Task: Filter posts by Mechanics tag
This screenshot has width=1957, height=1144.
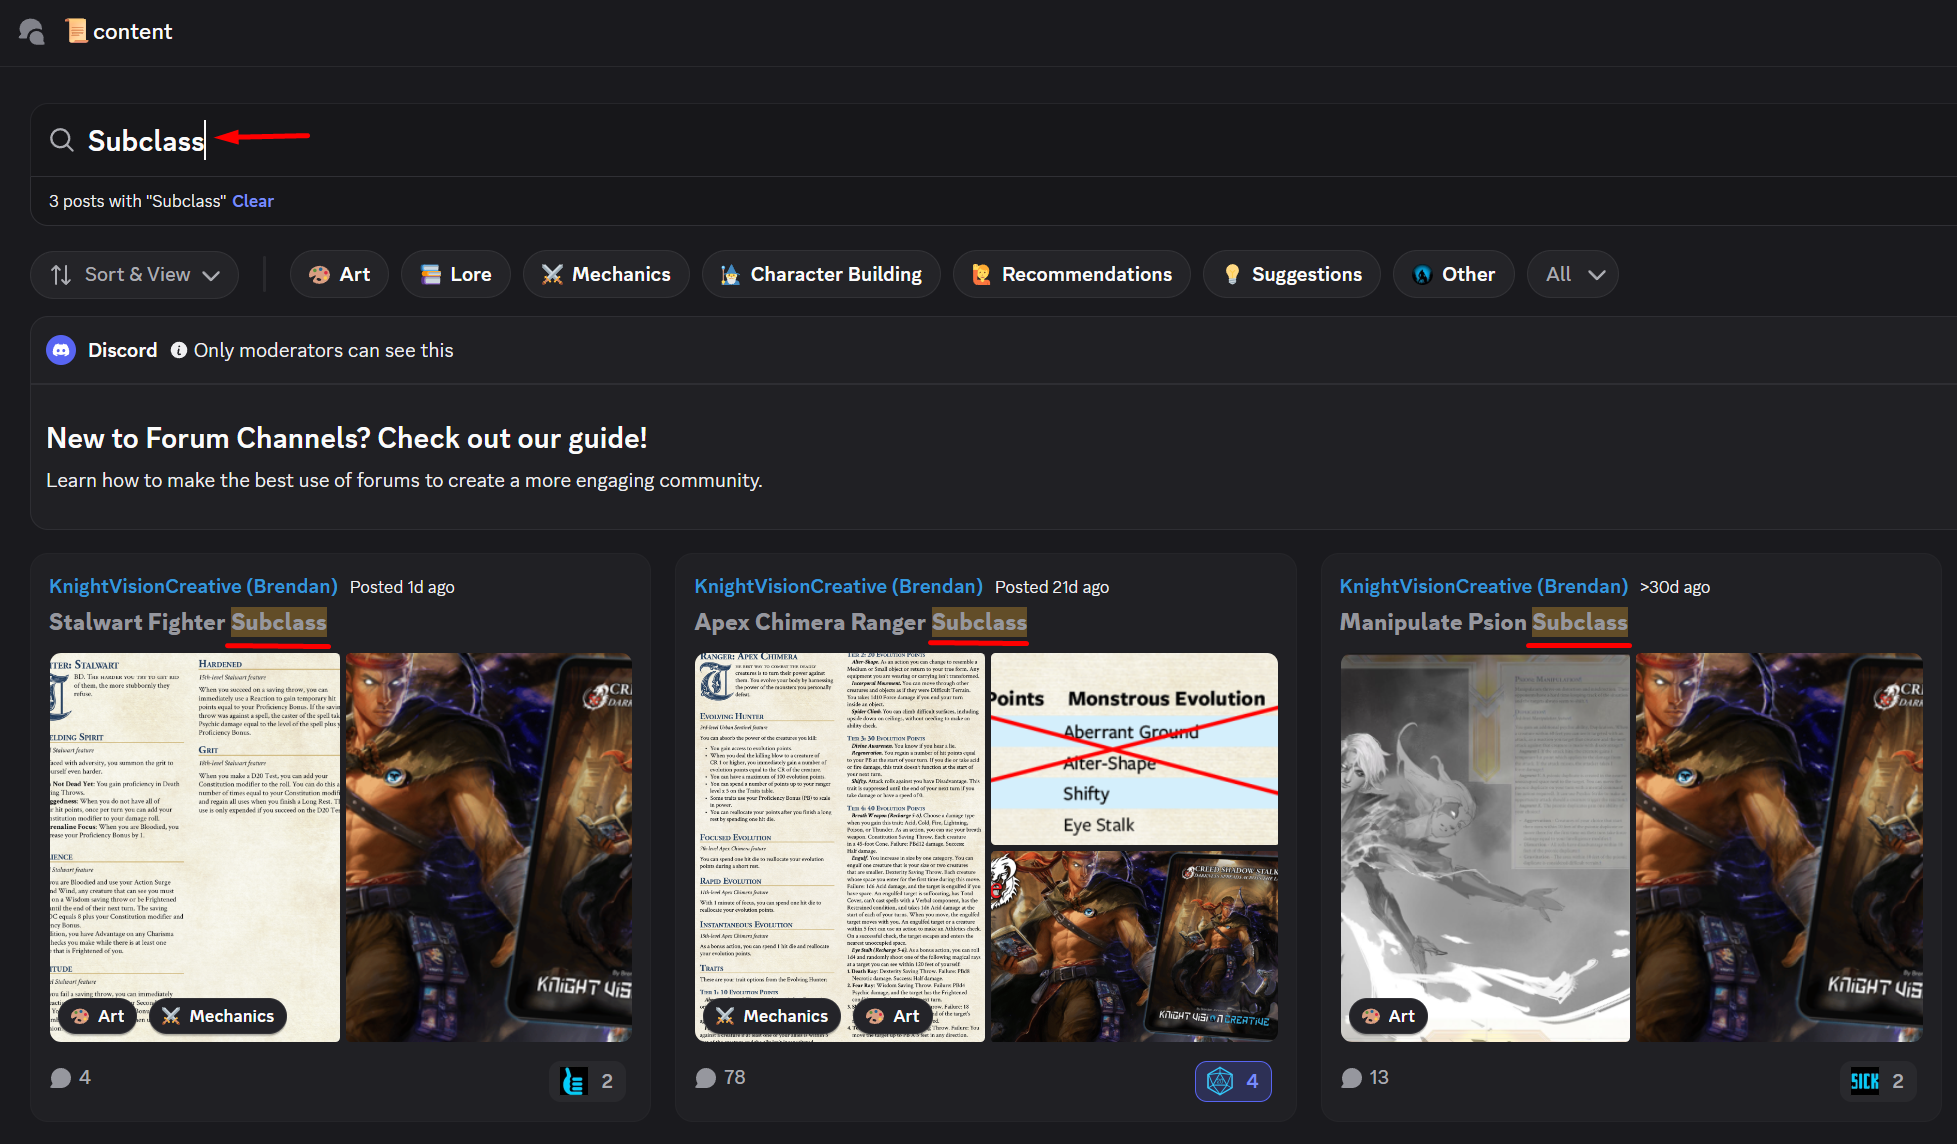Action: 606,274
